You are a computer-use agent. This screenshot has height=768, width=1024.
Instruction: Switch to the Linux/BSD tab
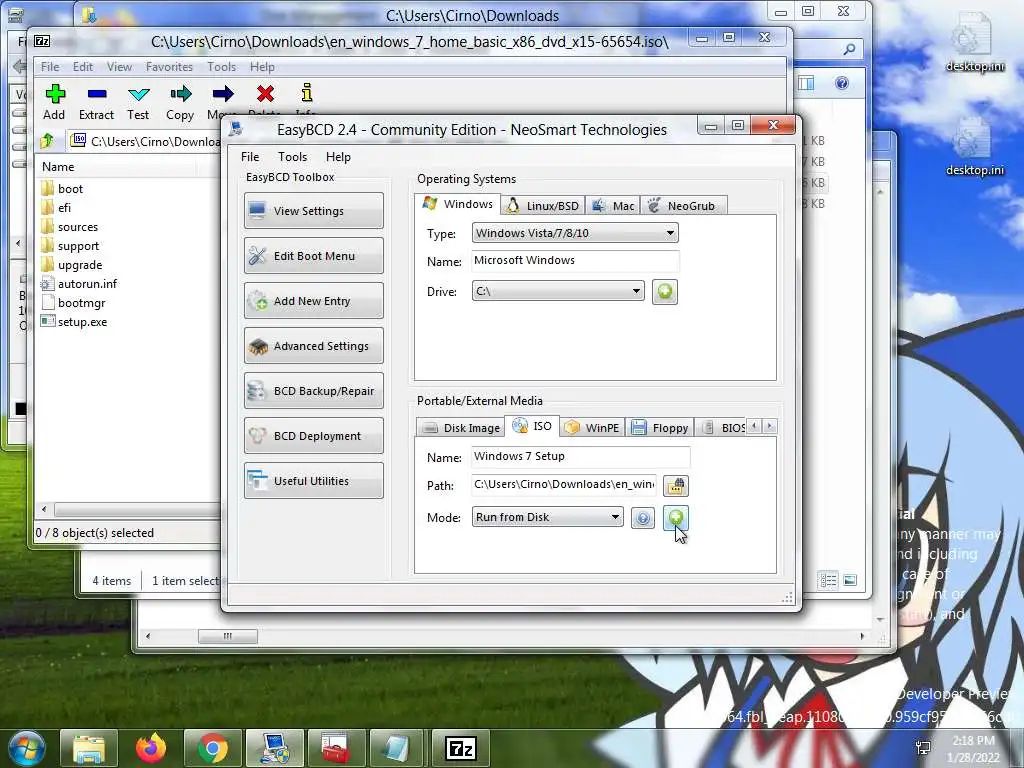point(543,206)
